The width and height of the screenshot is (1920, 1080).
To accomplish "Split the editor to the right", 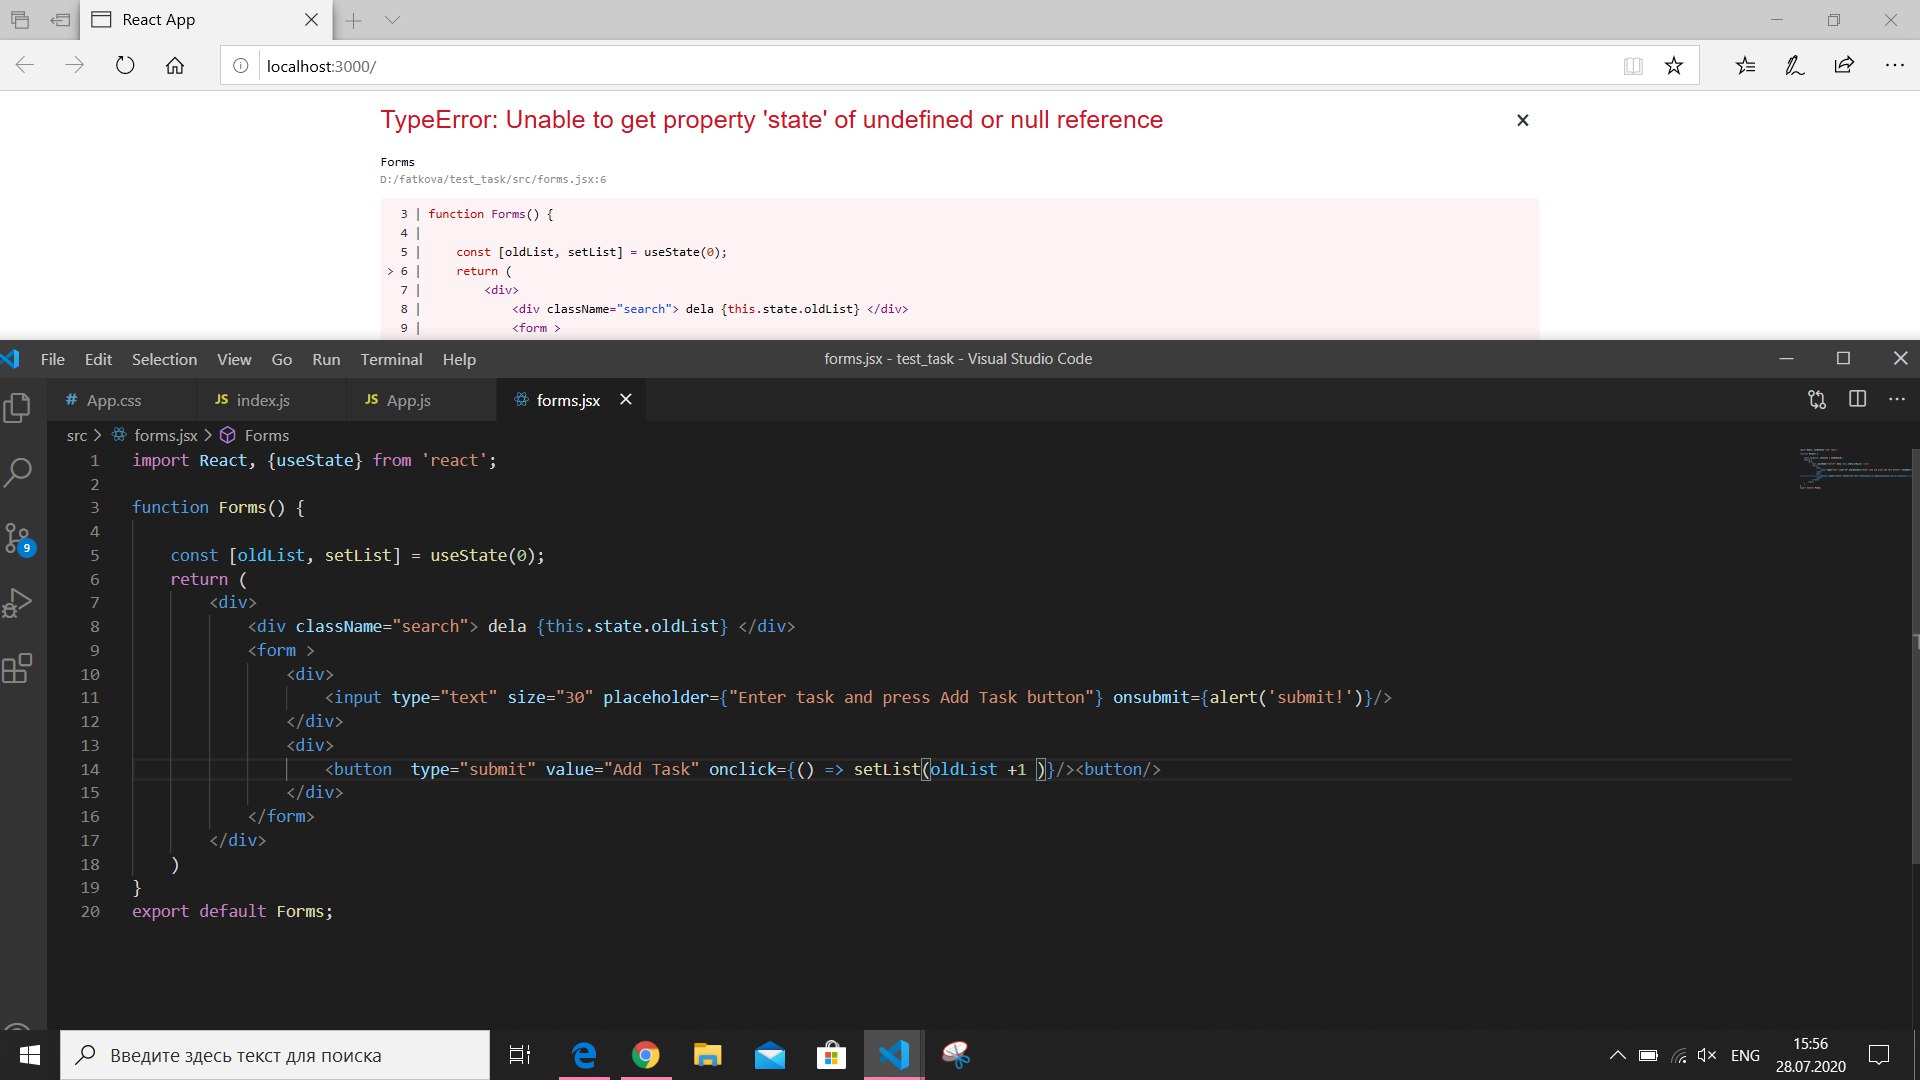I will click(1857, 399).
